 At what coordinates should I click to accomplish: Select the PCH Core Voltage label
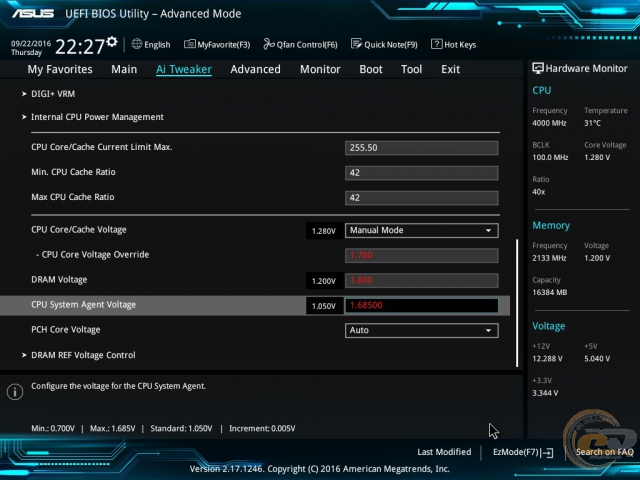click(x=66, y=330)
